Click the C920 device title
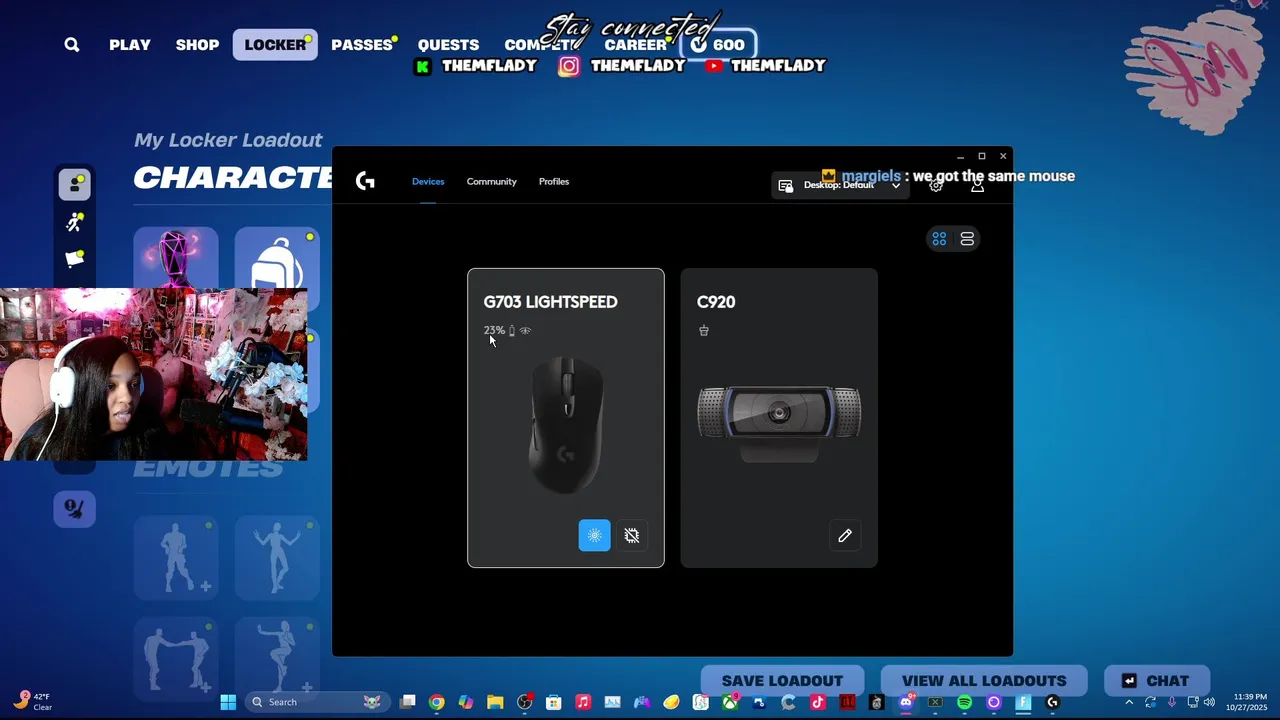The image size is (1280, 720). click(x=716, y=302)
